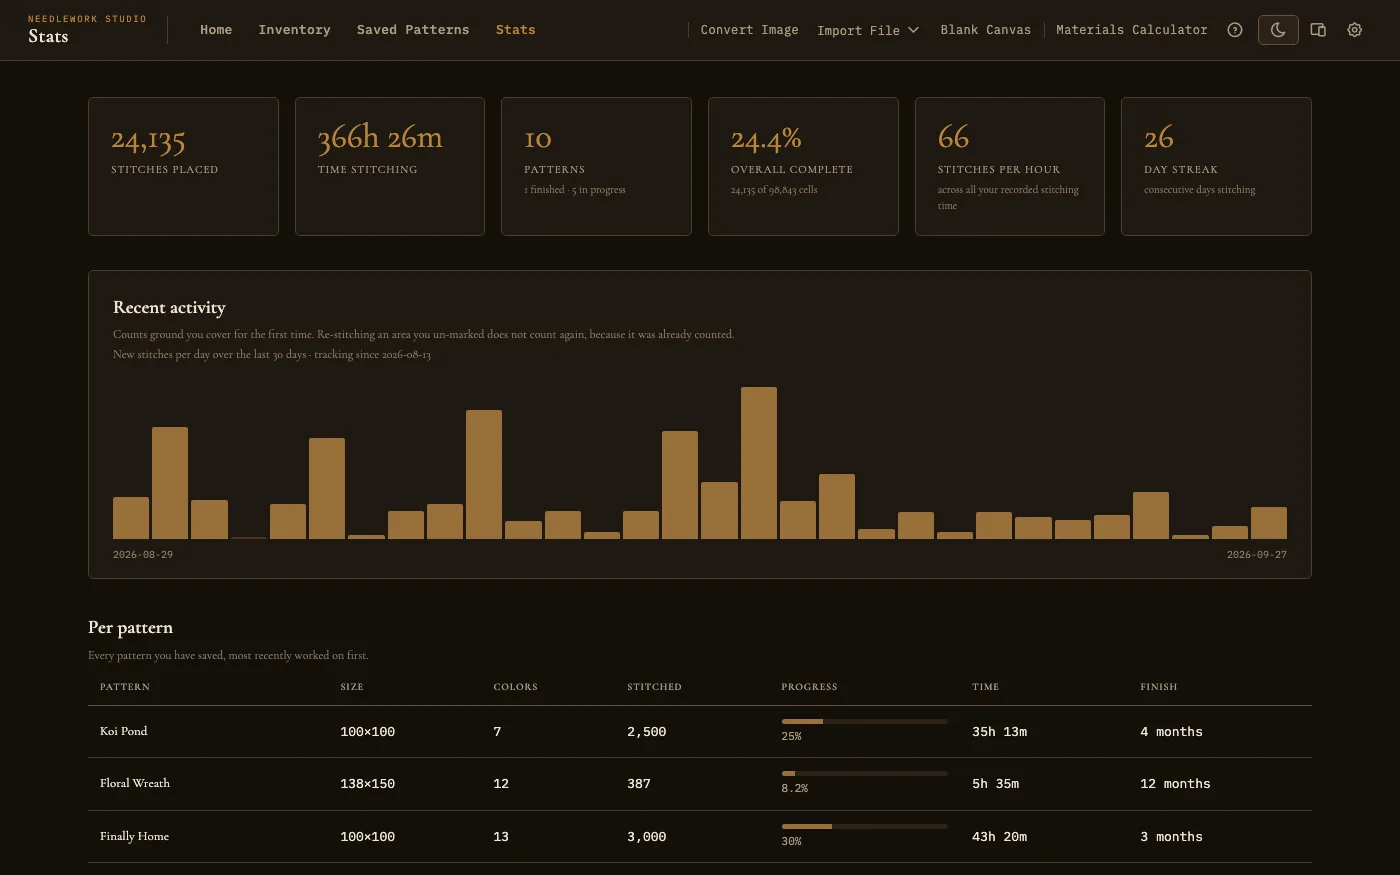
Task: Click the 138×150 size cell
Action: [x=367, y=784]
